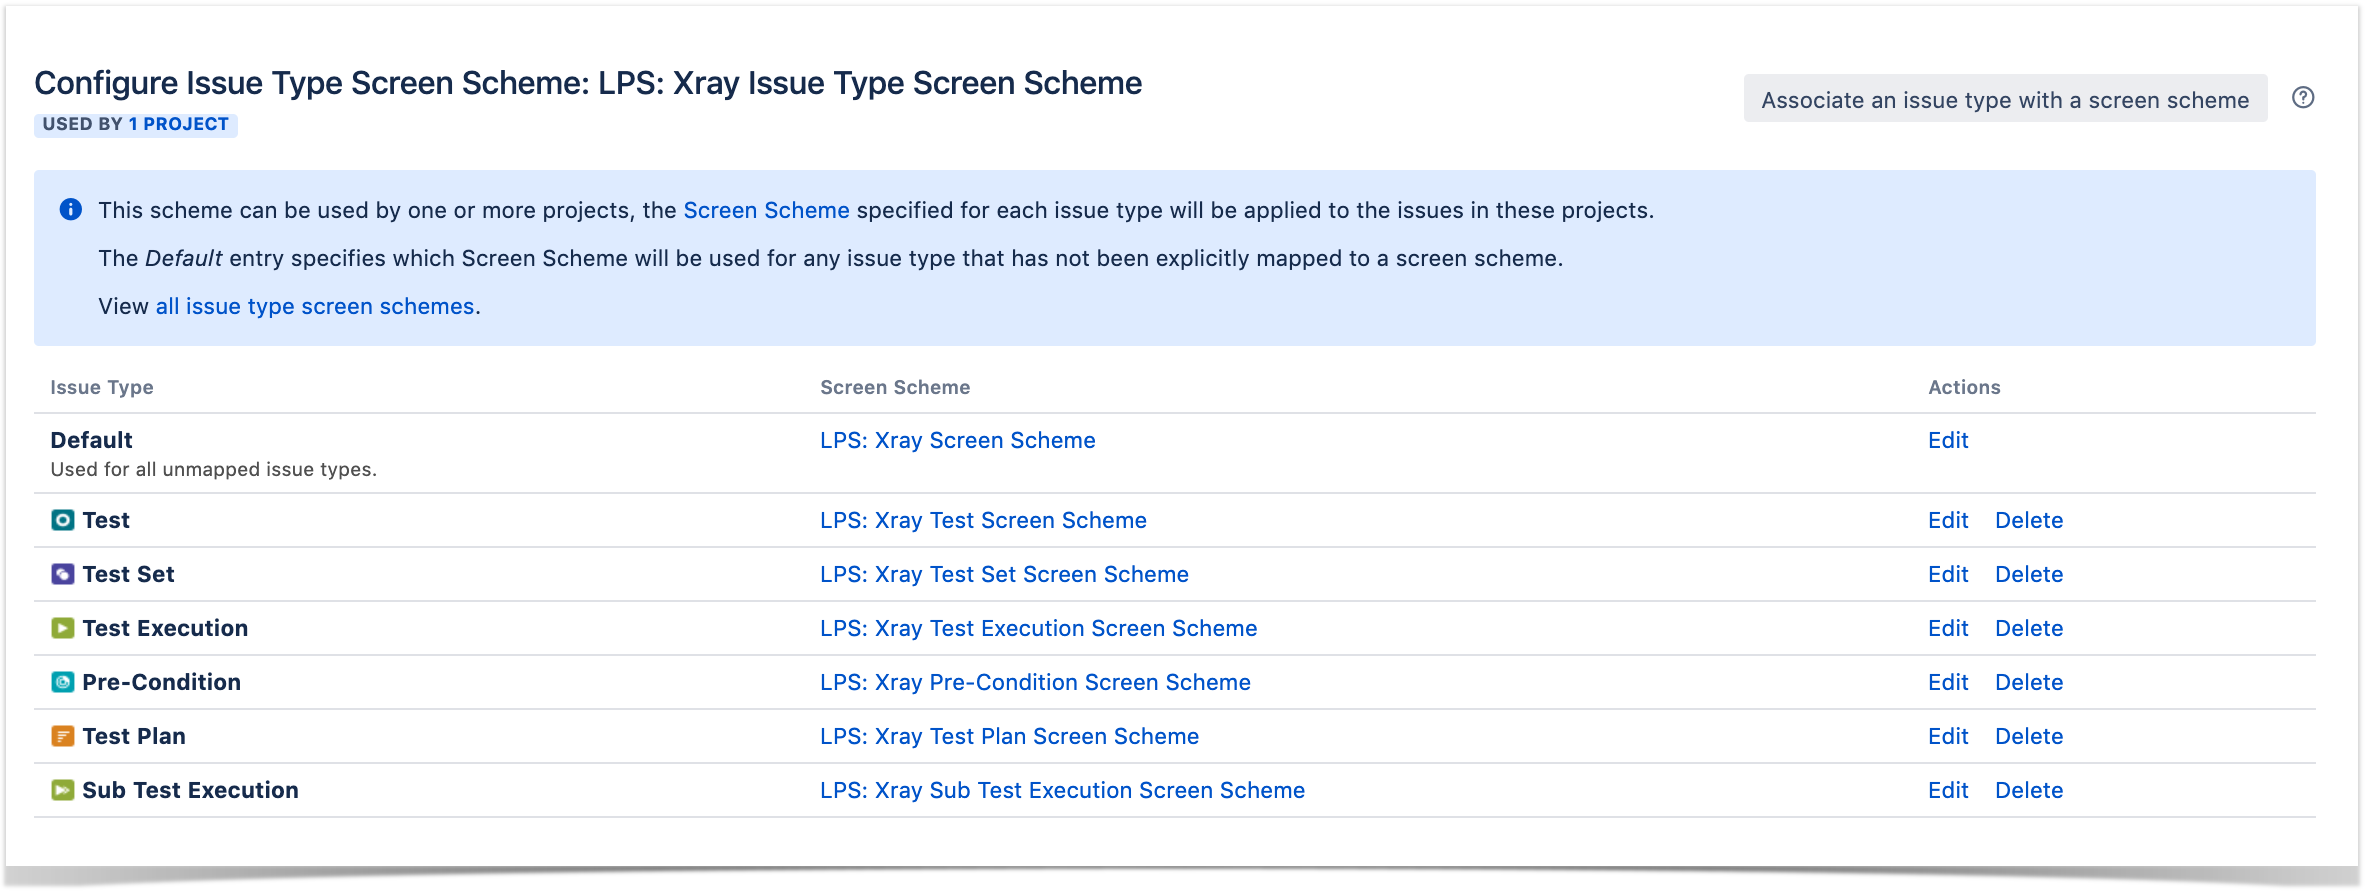The width and height of the screenshot is (2372, 895).
Task: Click the Test issue type icon
Action: 63,520
